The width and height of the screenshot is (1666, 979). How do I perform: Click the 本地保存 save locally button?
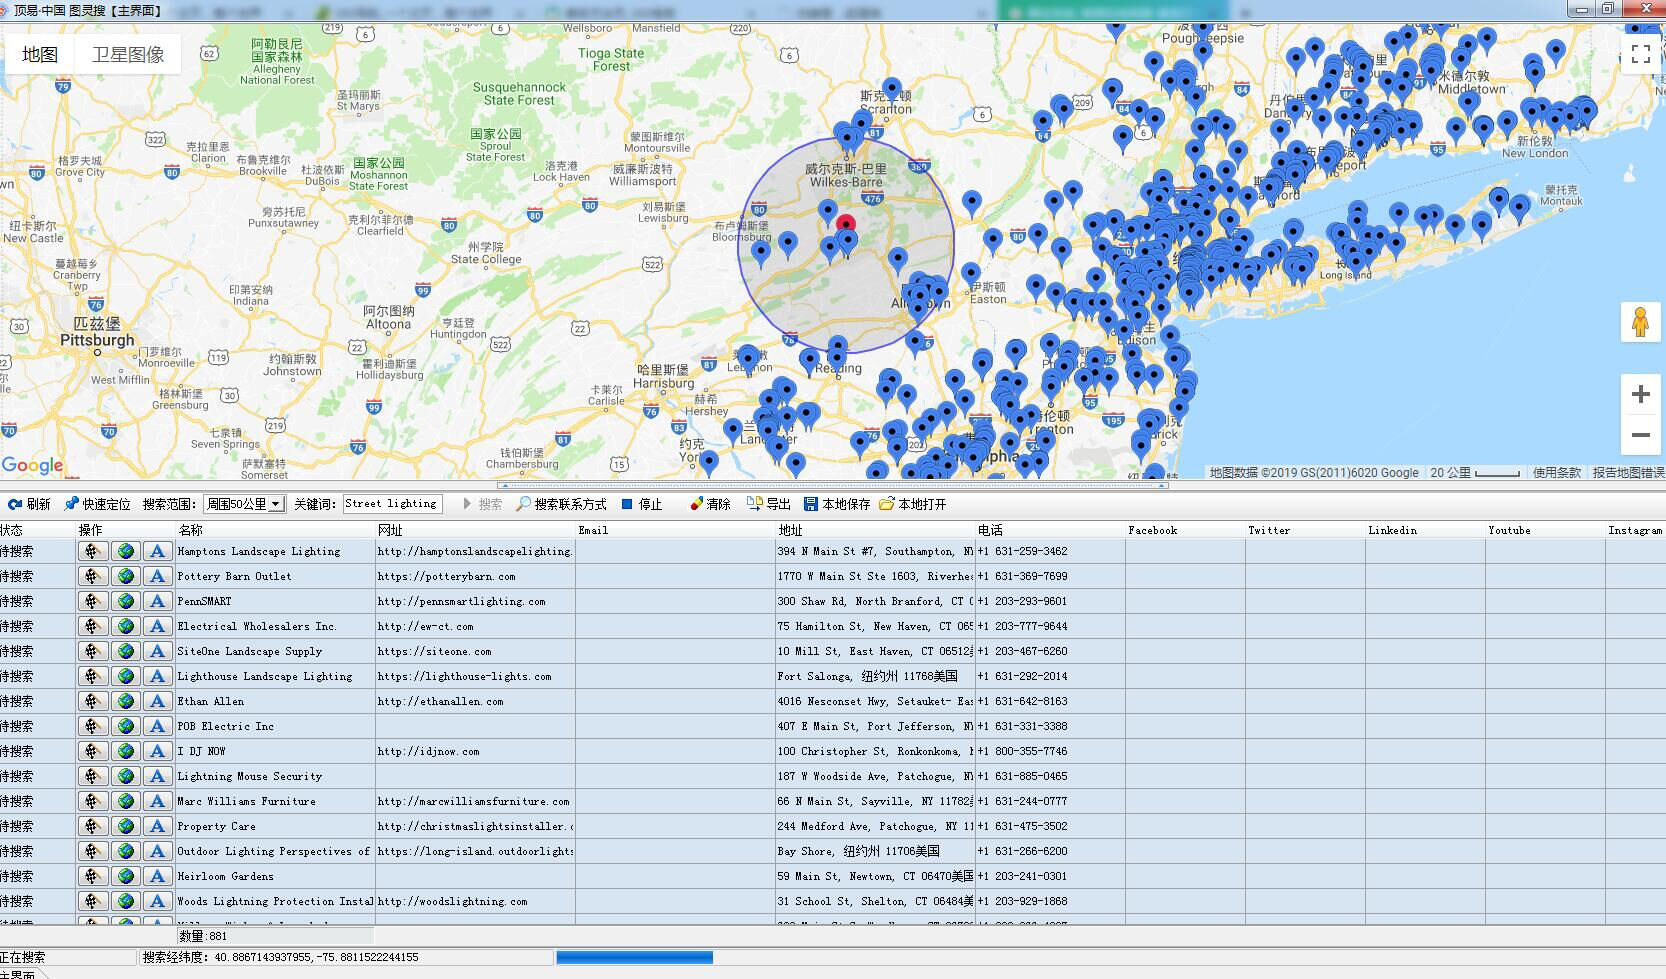click(837, 504)
